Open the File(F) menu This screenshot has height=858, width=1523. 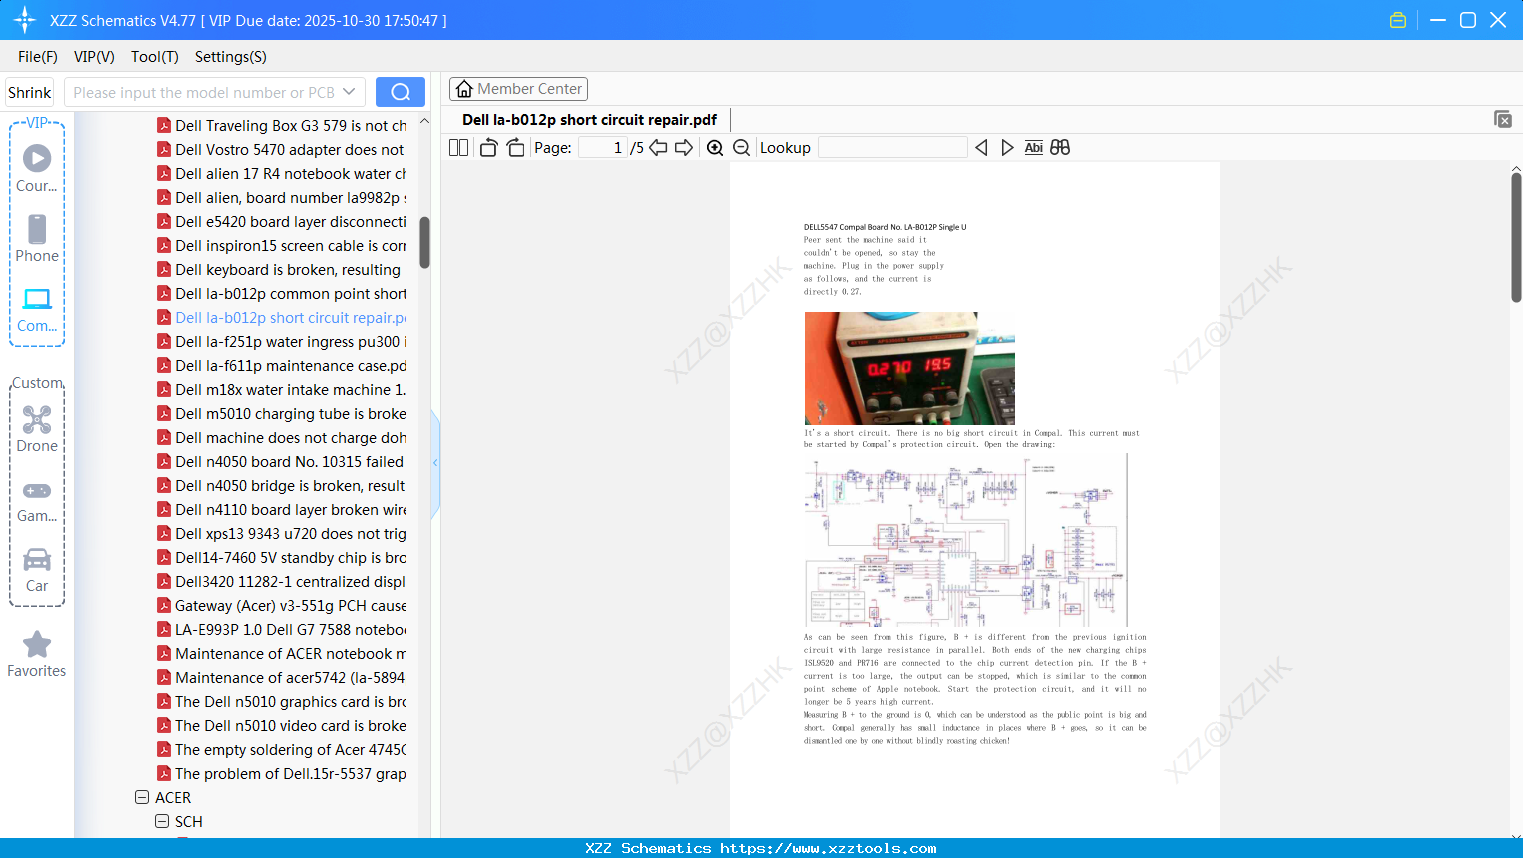(38, 57)
